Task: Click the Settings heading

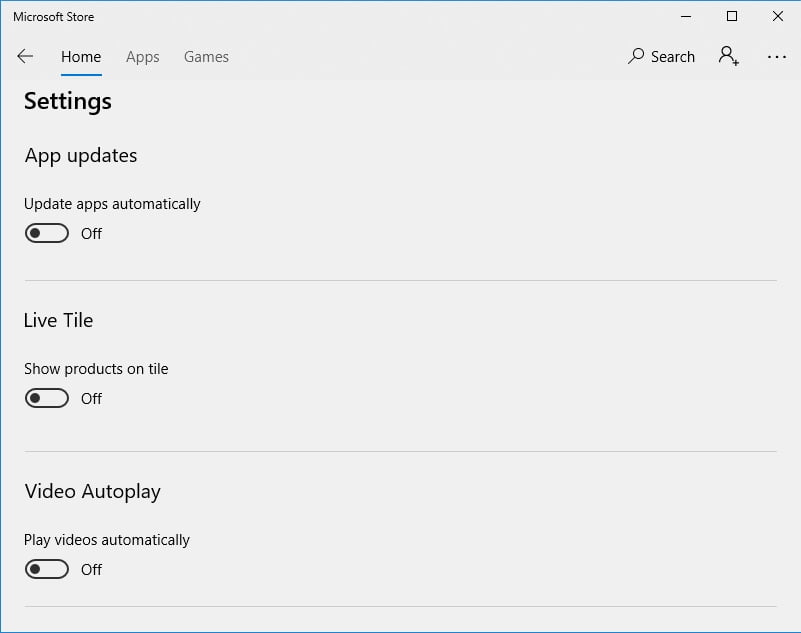Action: (67, 101)
